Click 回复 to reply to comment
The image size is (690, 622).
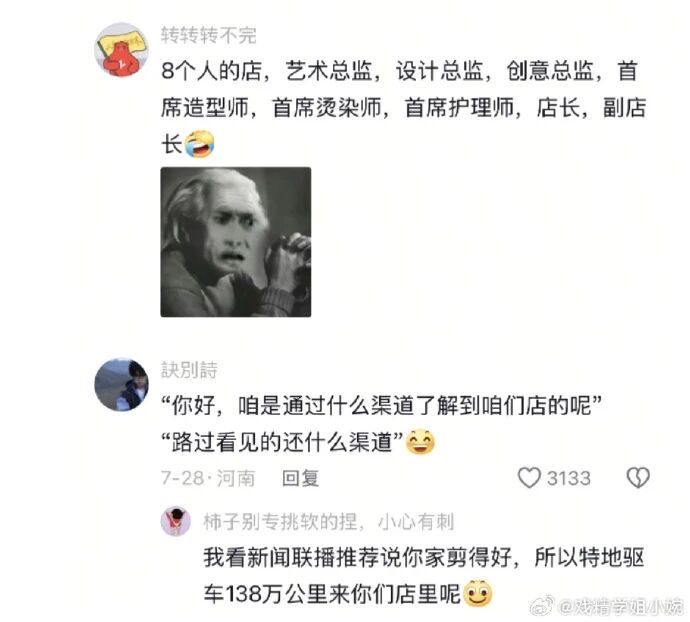[301, 478]
